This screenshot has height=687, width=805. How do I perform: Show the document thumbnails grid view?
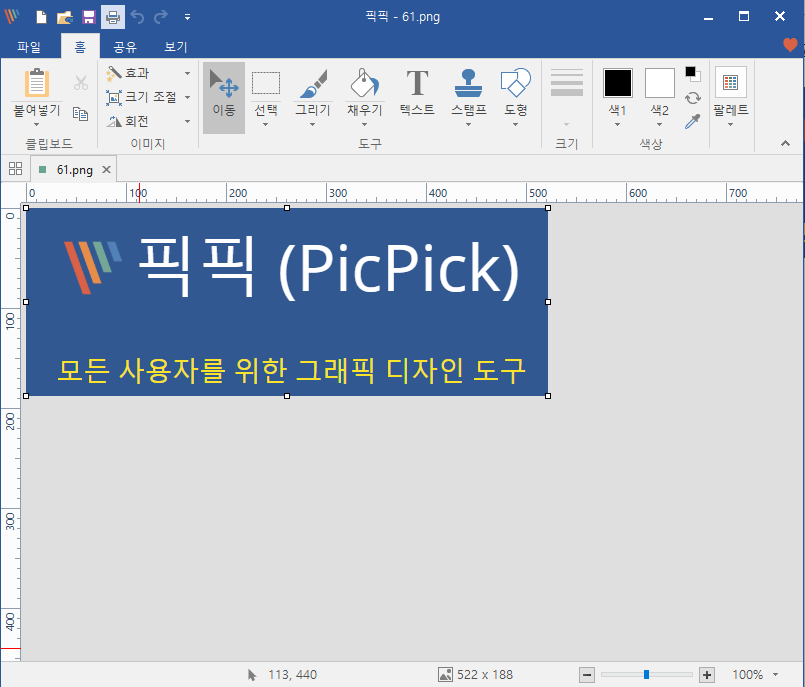[15, 168]
